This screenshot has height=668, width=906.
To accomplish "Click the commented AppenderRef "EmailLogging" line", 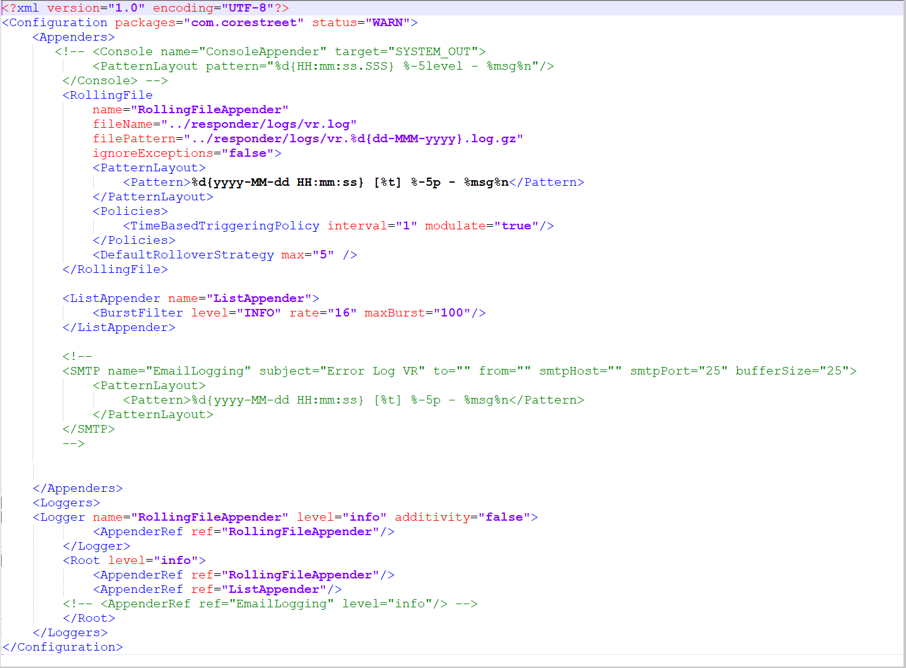I will click(270, 603).
